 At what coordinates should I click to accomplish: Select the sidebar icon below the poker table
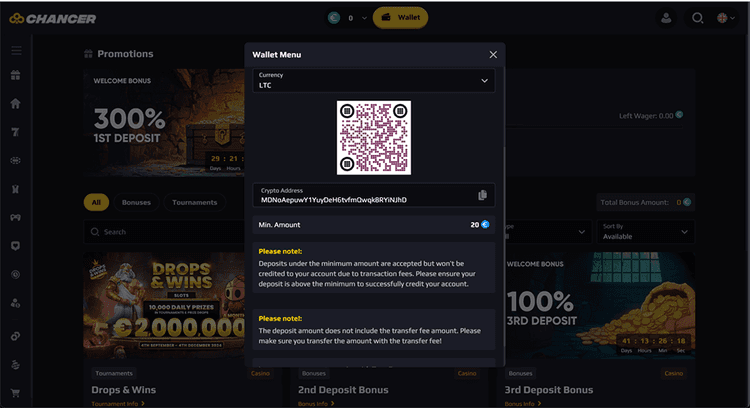click(16, 189)
